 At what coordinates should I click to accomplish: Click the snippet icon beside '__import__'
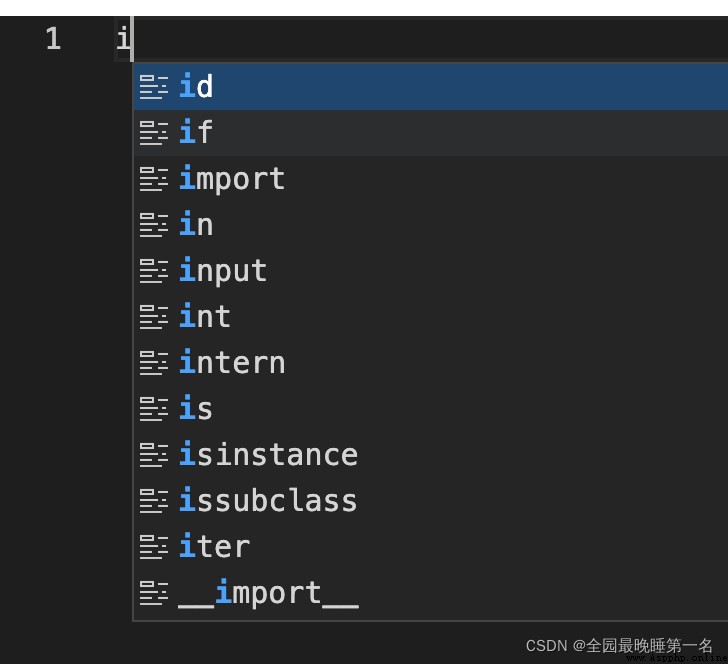[x=154, y=593]
